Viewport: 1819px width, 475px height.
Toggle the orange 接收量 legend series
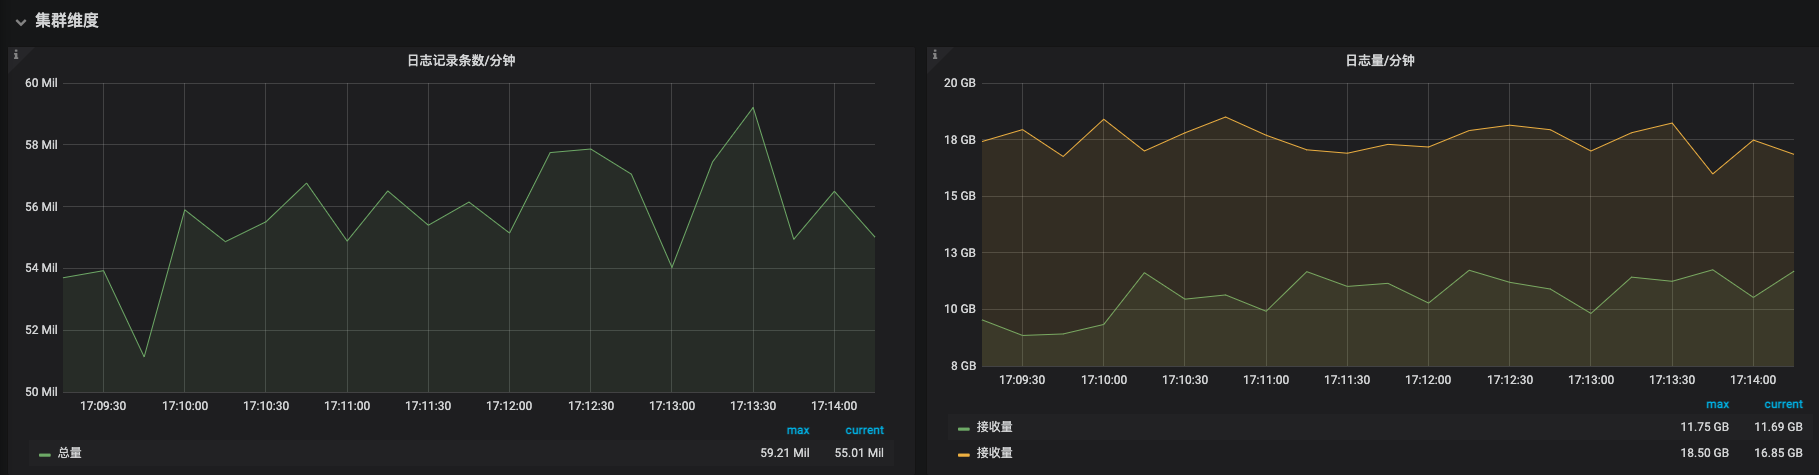click(x=994, y=453)
